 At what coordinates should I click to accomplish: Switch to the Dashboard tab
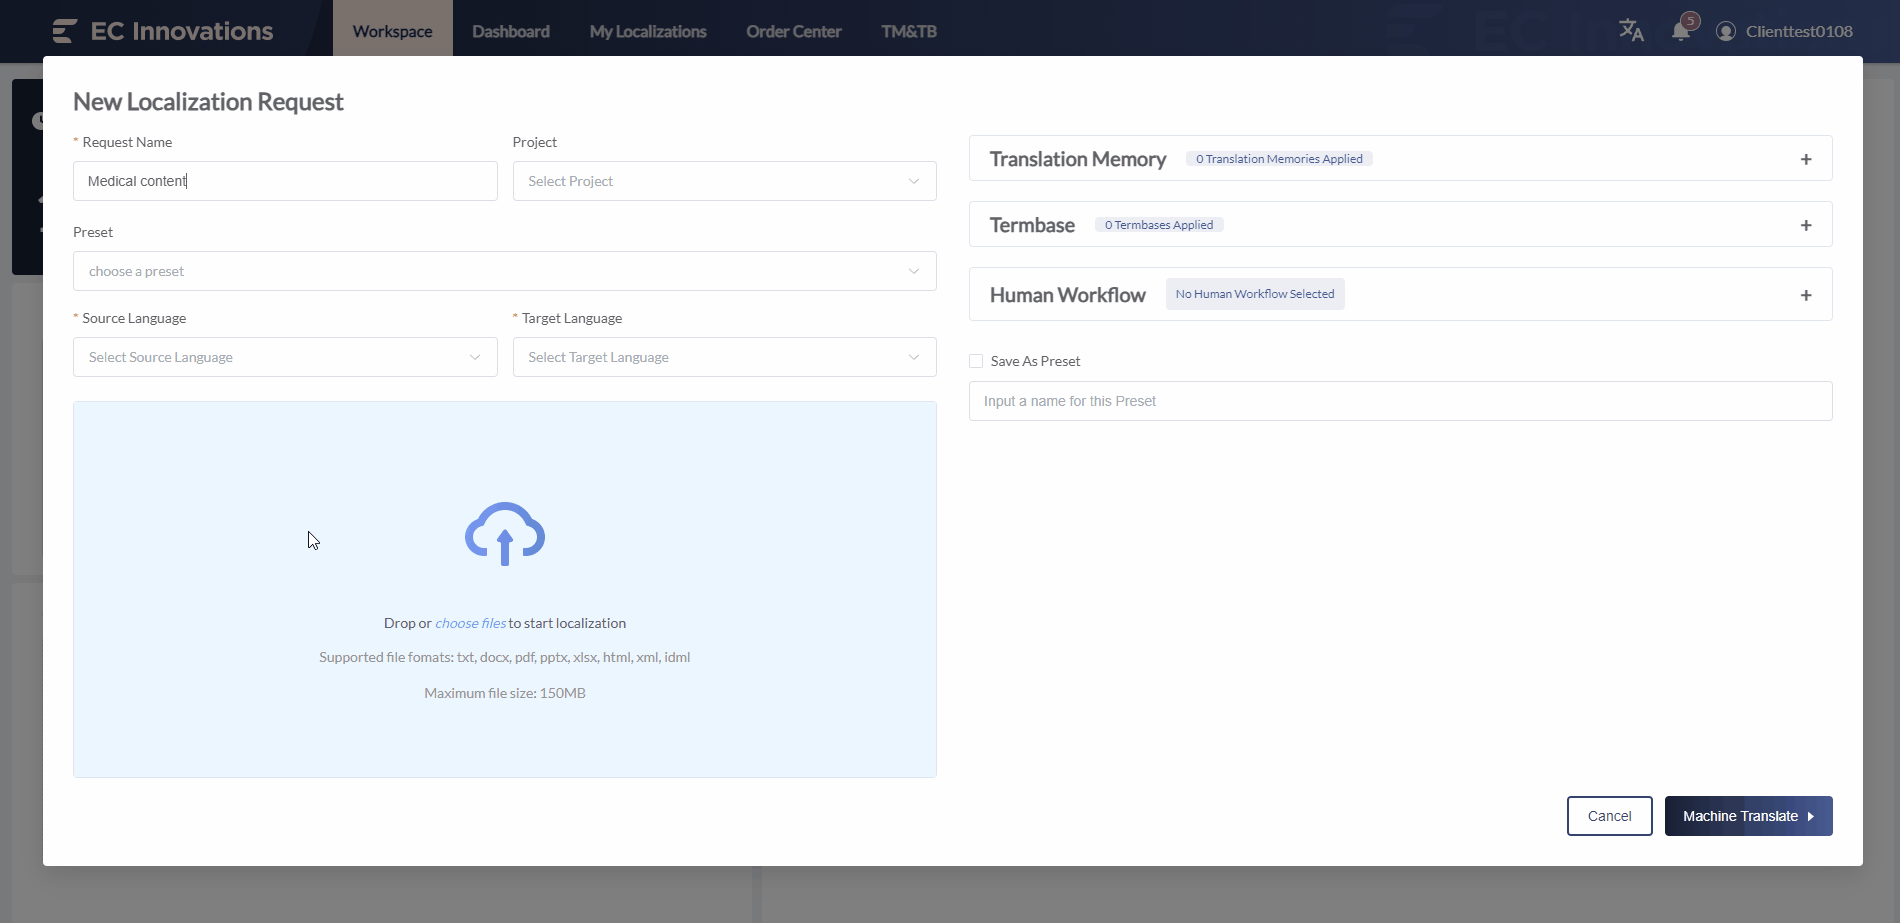[x=511, y=31]
